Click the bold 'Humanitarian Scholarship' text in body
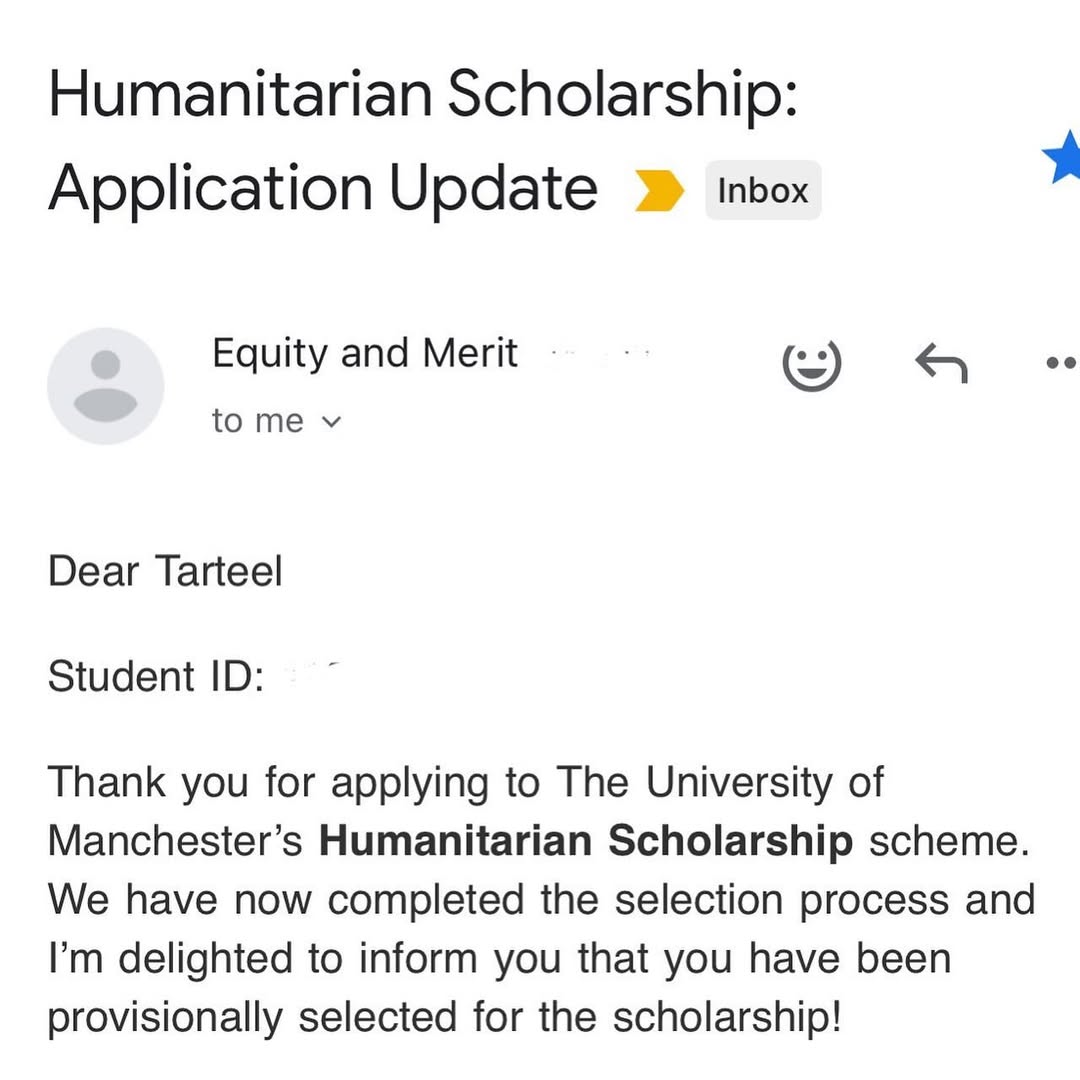This screenshot has height=1080, width=1080. coord(586,841)
